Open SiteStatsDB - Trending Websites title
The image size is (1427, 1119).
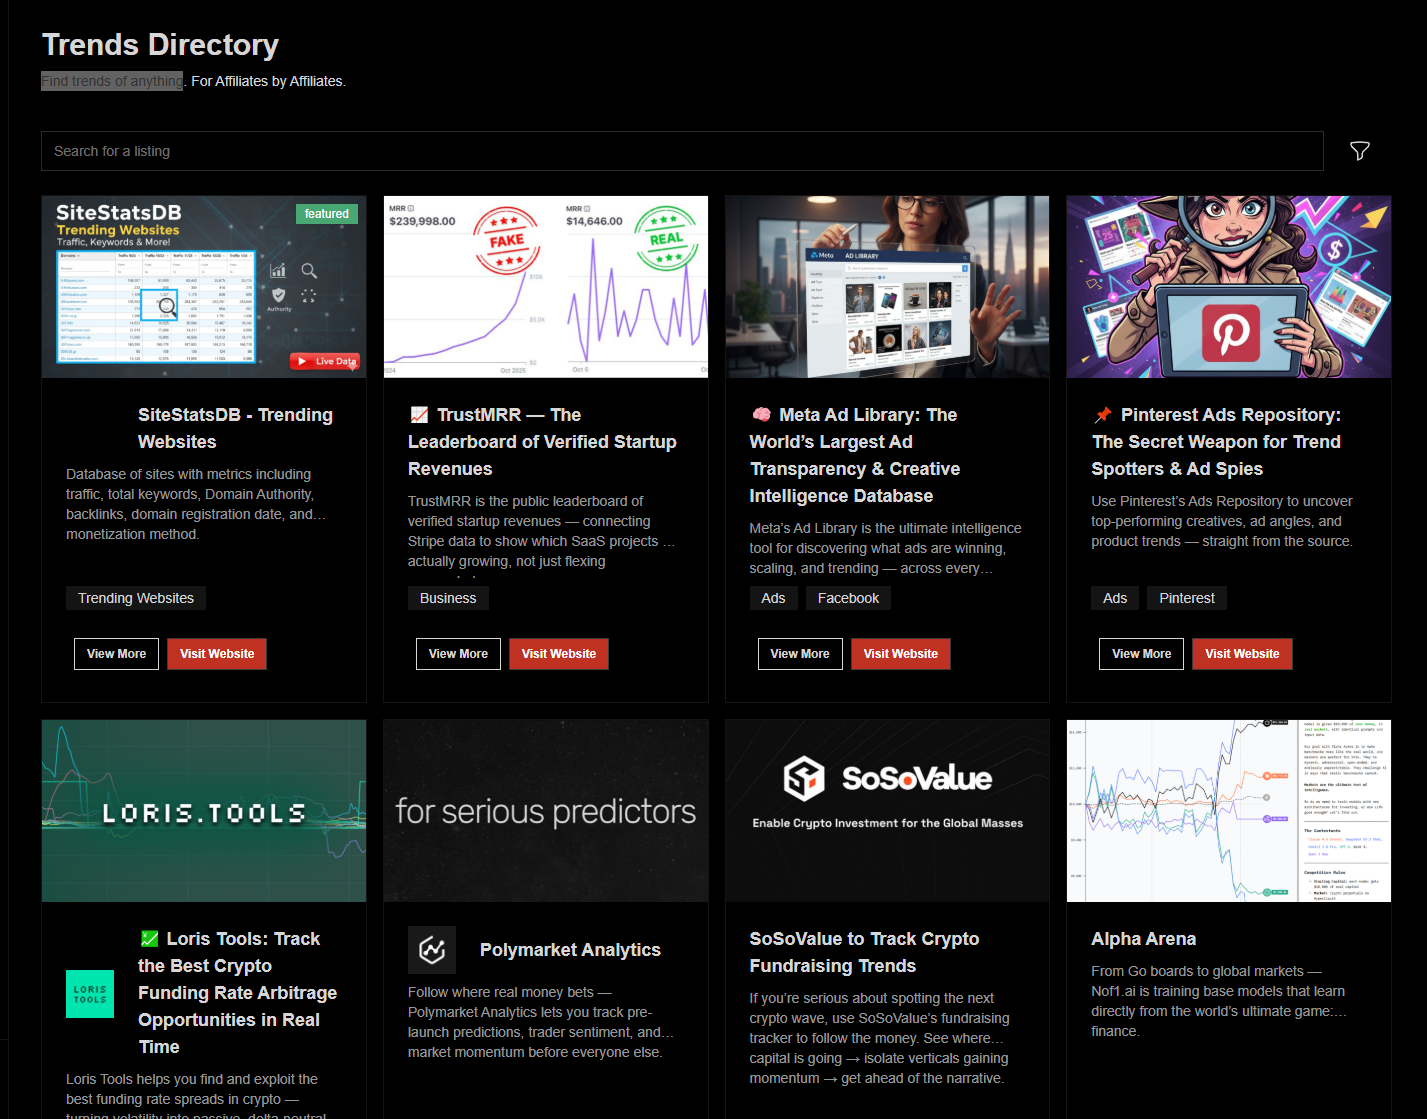[235, 428]
